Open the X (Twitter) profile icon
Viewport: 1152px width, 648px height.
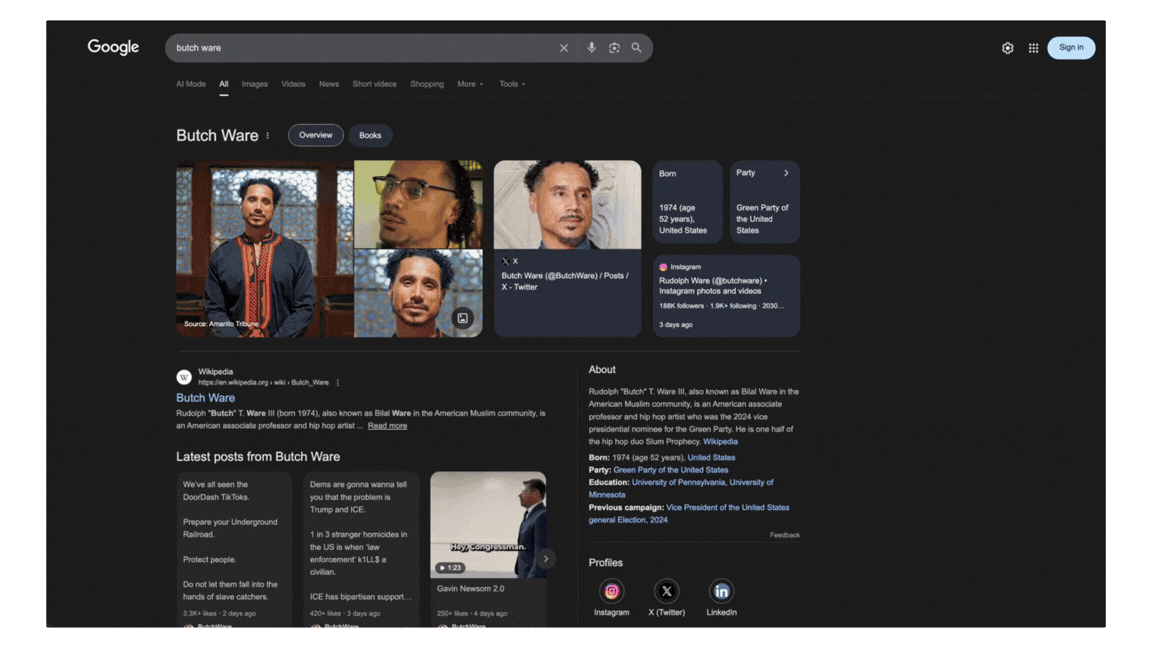click(666, 591)
